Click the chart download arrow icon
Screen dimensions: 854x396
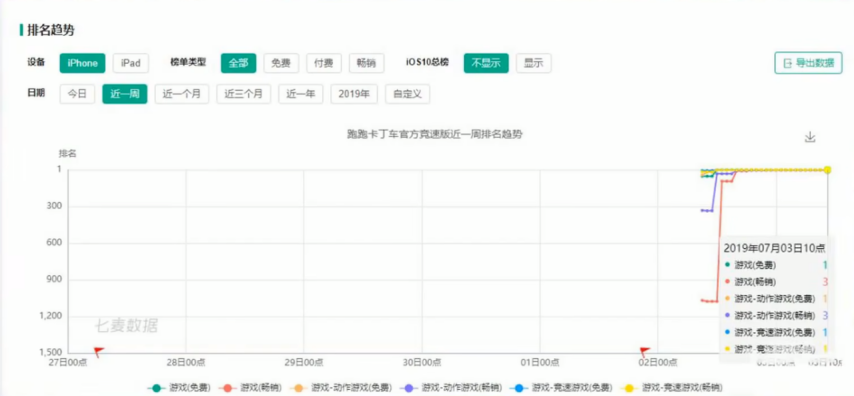point(810,137)
